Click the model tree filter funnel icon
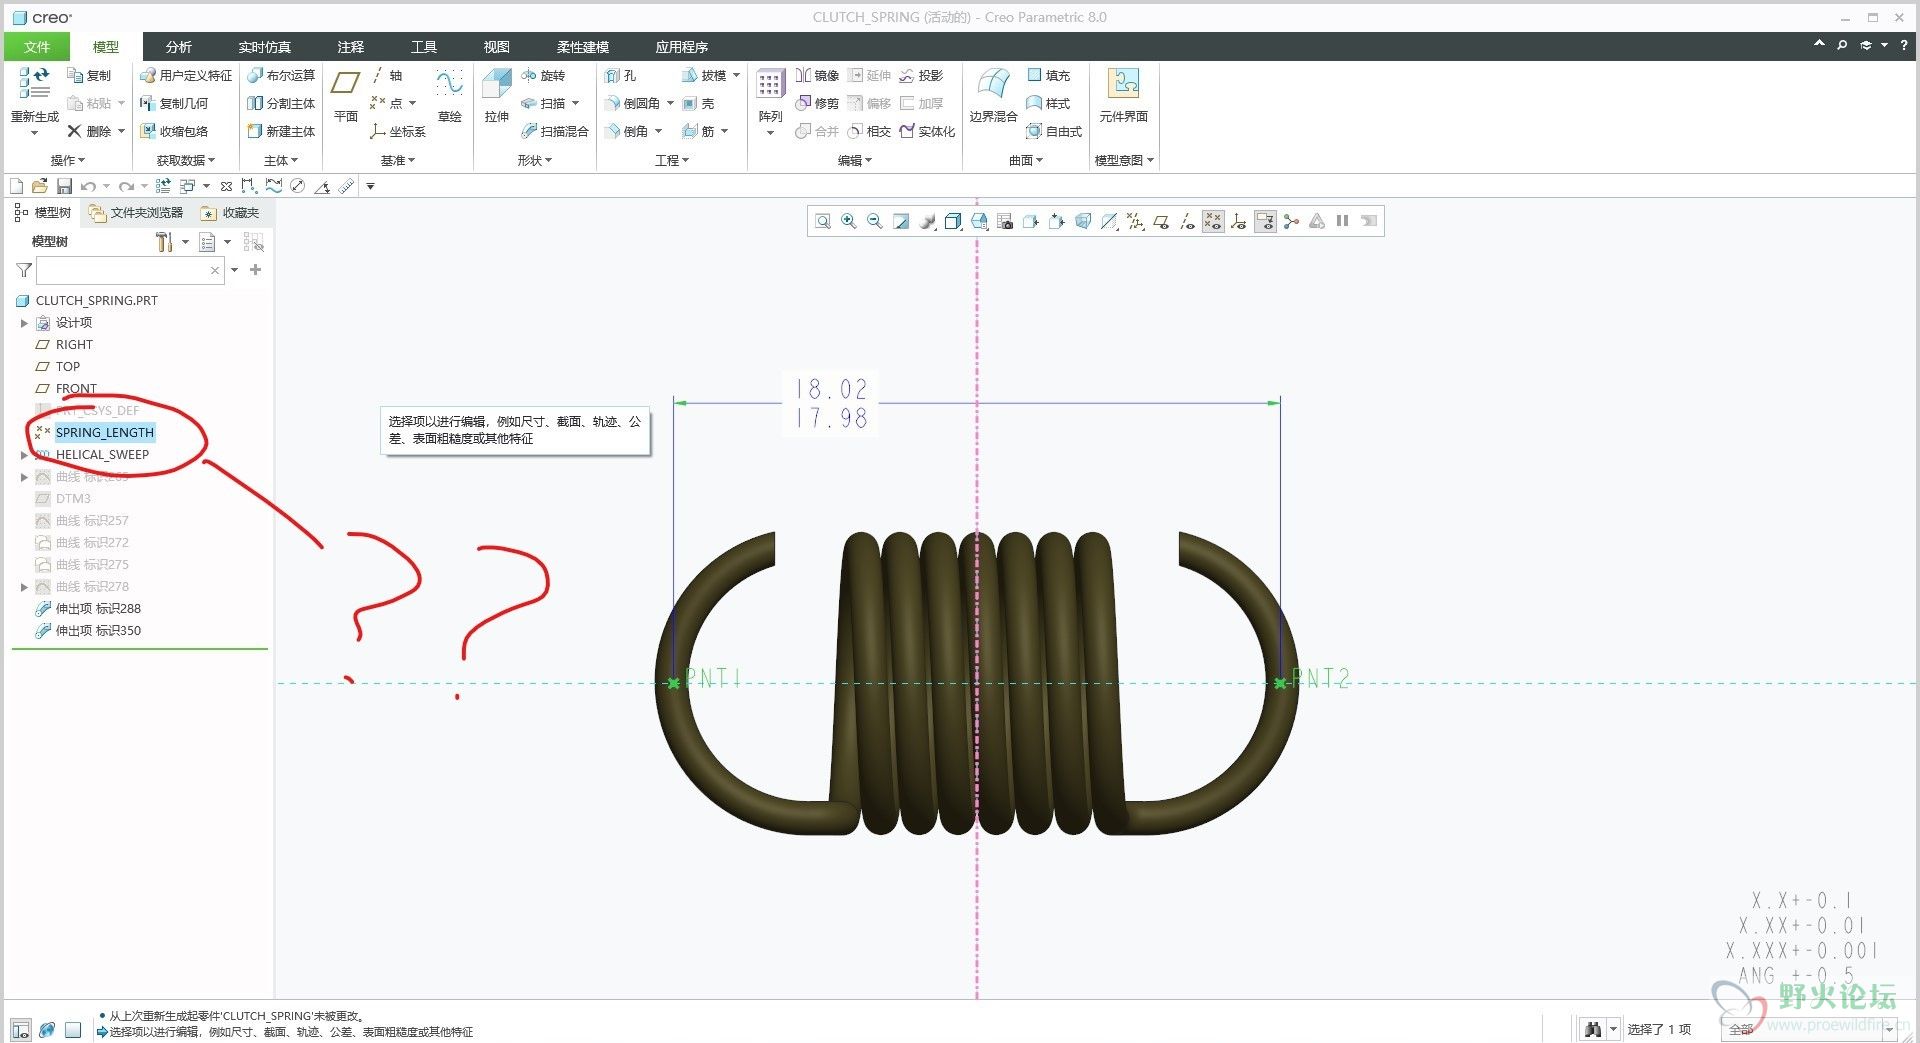Image resolution: width=1920 pixels, height=1043 pixels. 24,270
